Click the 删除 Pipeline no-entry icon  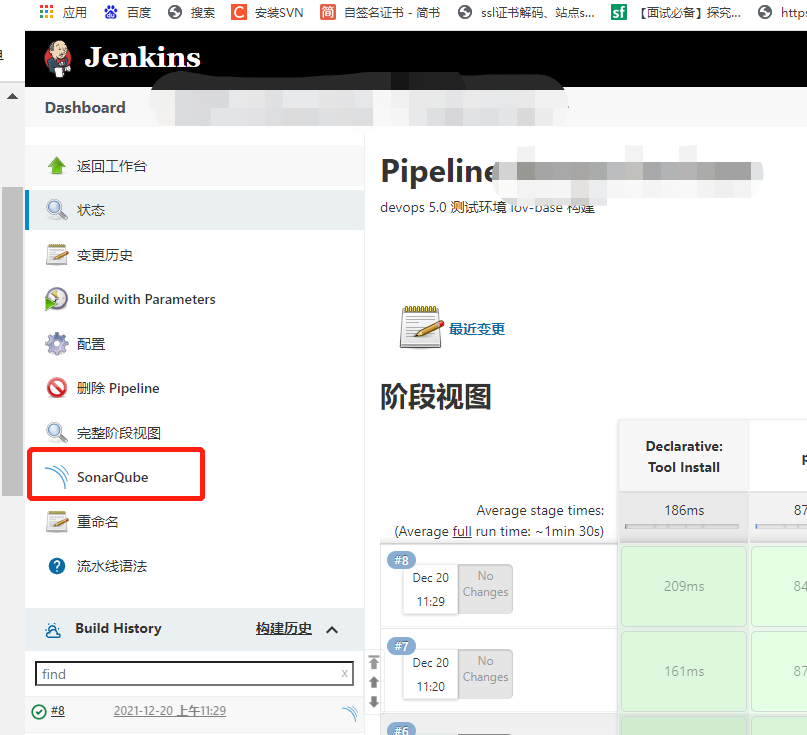click(x=56, y=388)
